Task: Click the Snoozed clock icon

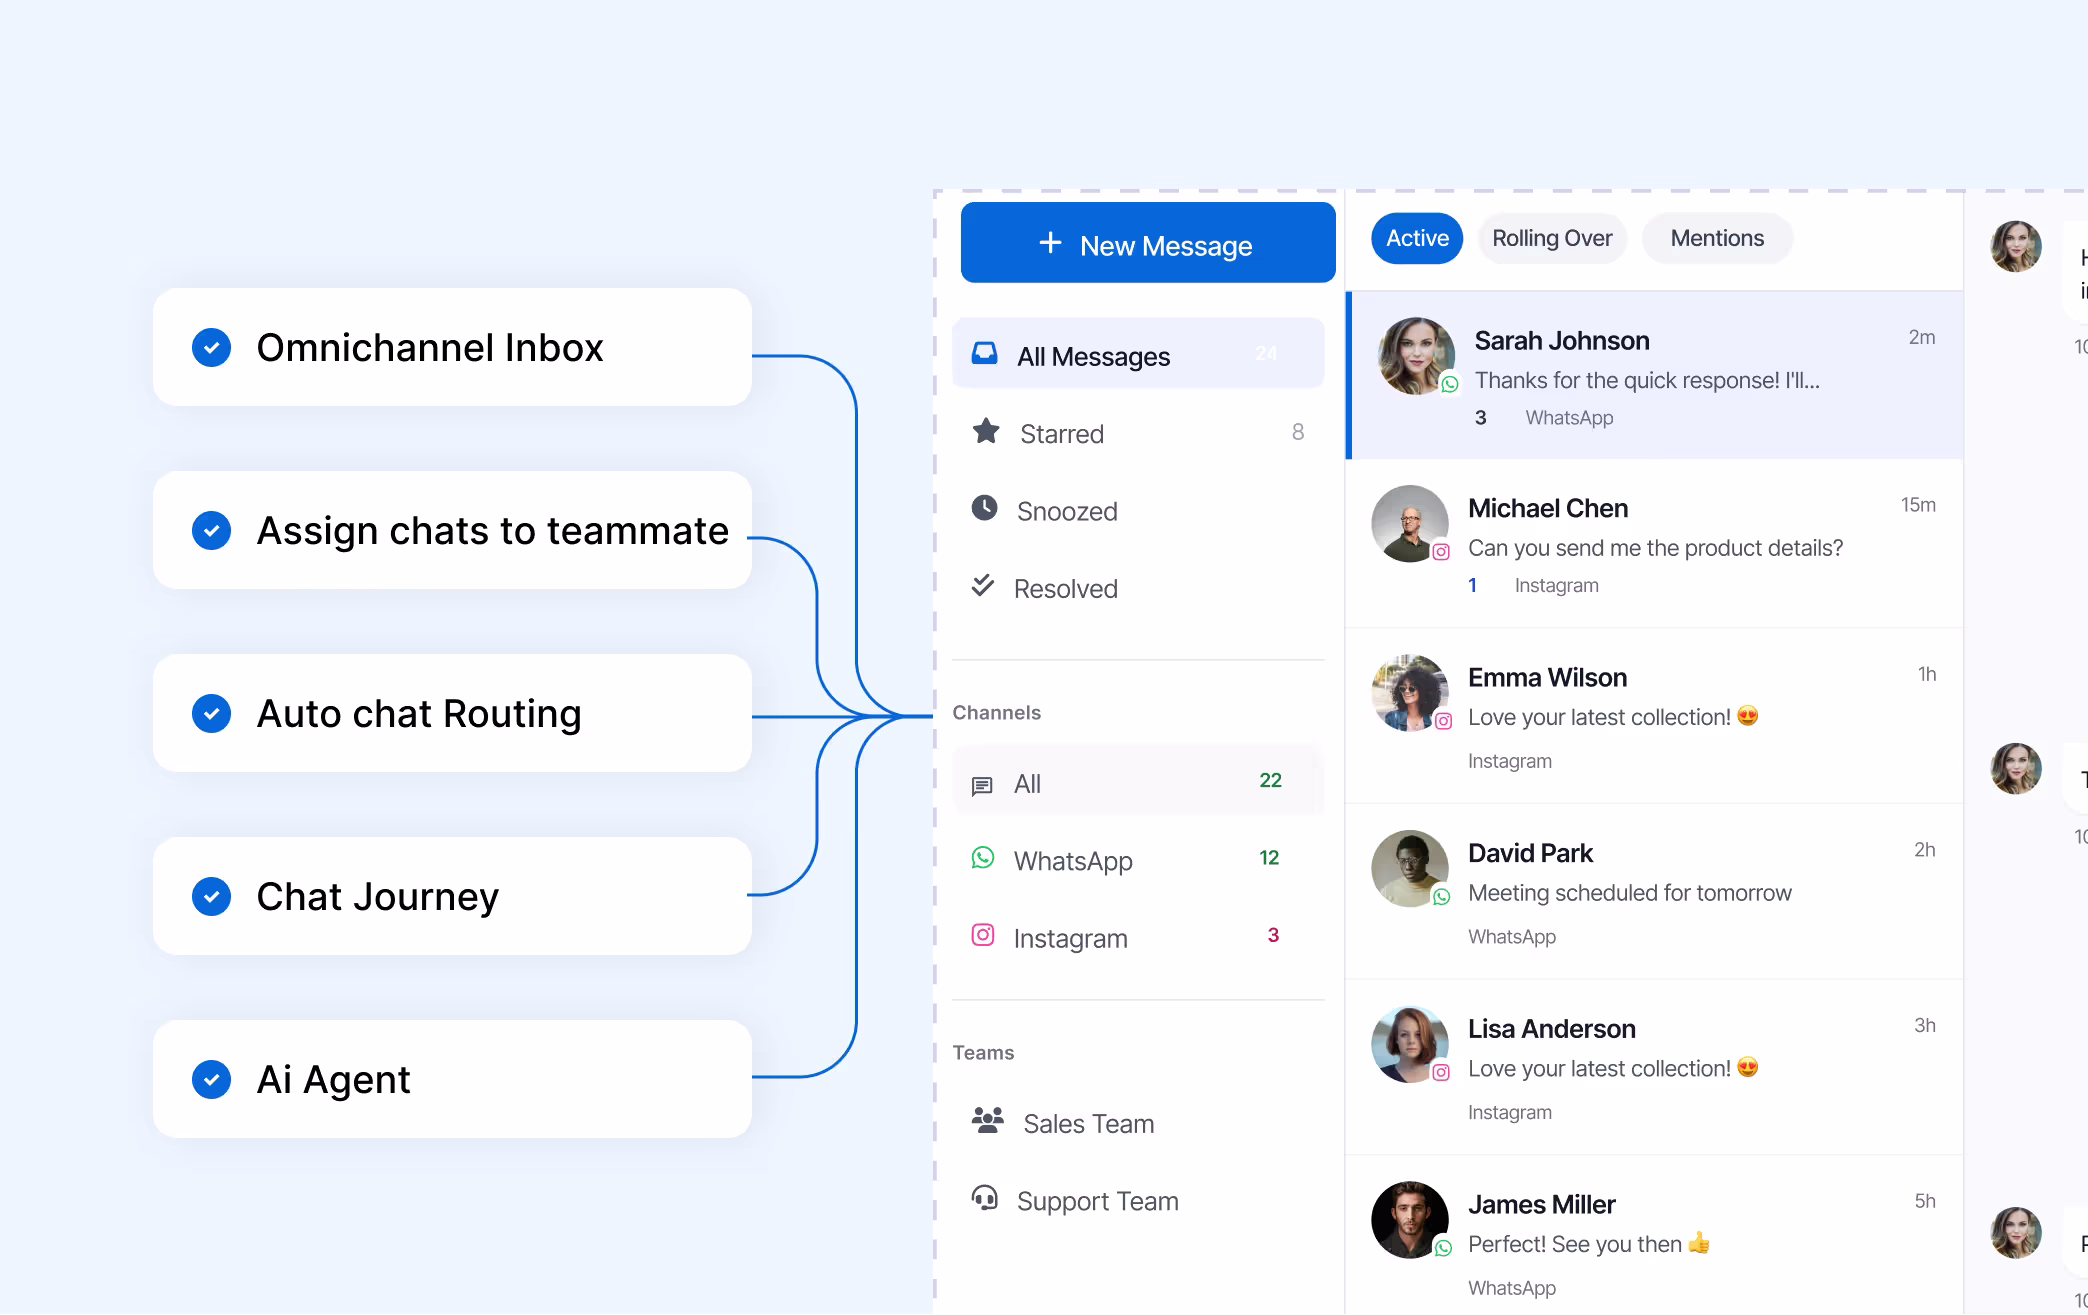Action: [x=985, y=508]
